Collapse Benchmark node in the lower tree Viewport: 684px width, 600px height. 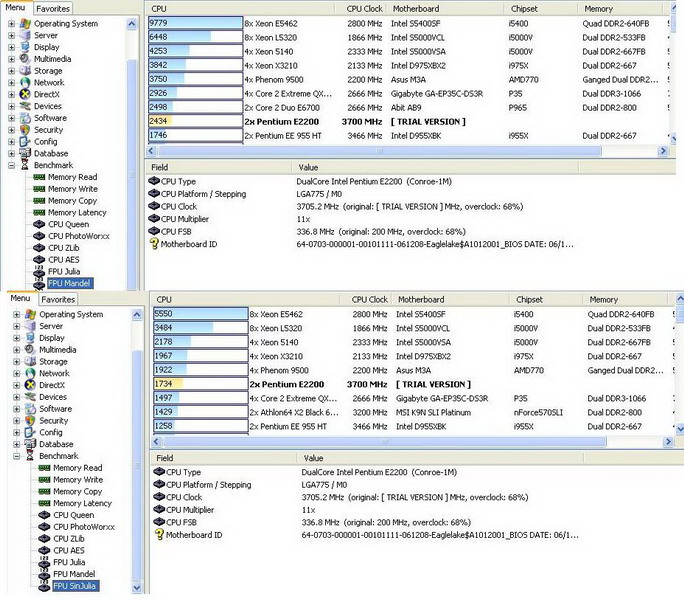pyautogui.click(x=17, y=456)
